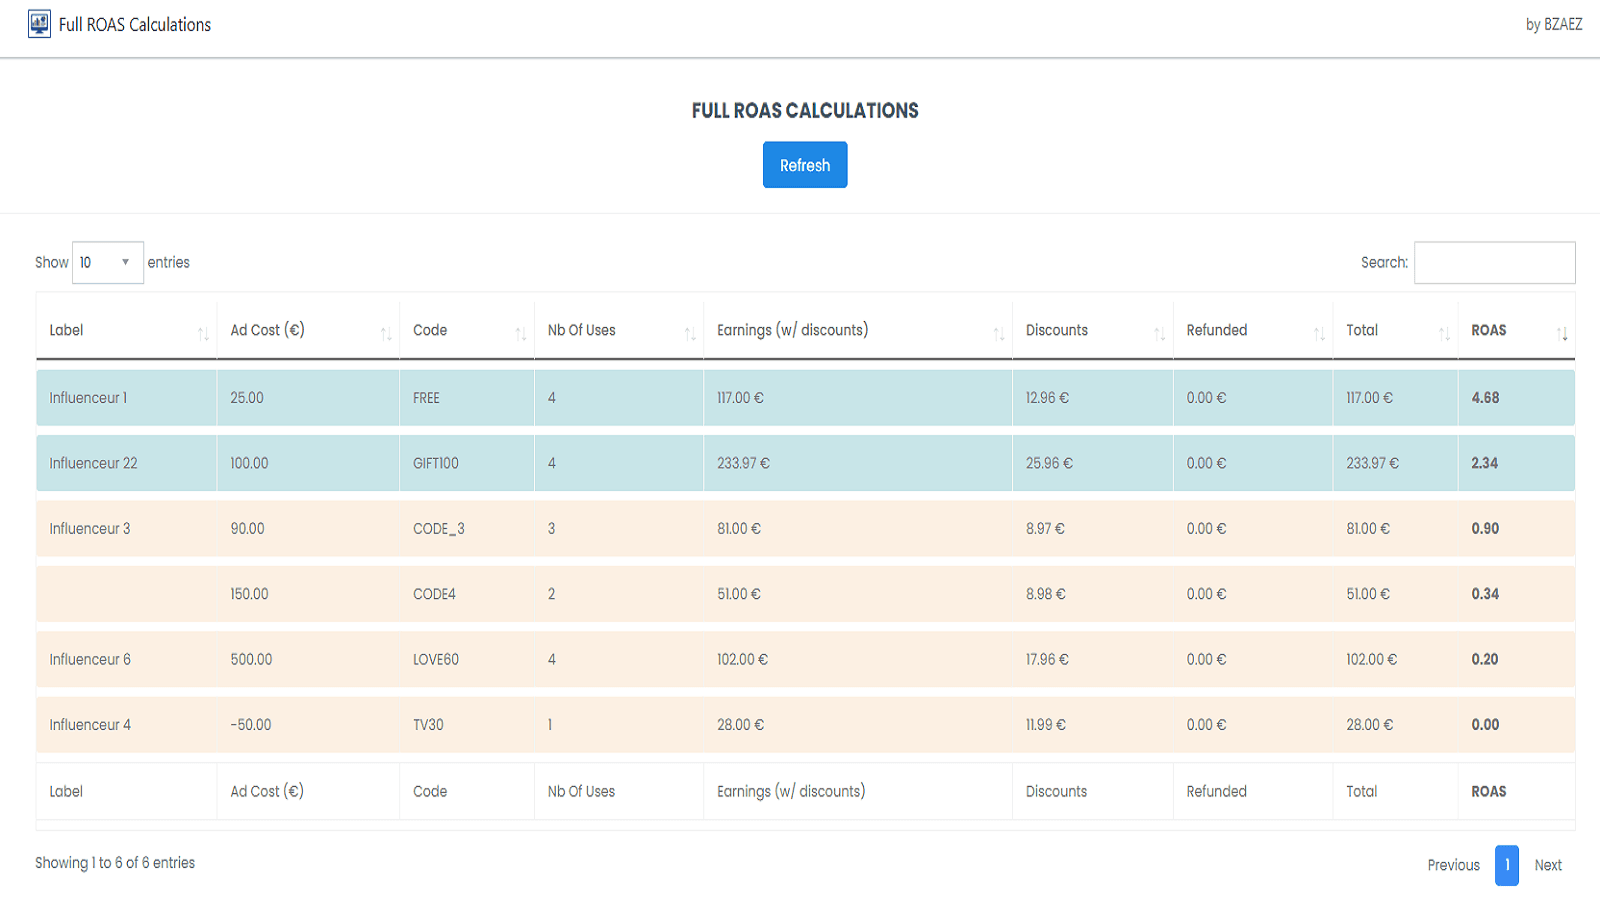Image resolution: width=1600 pixels, height=900 pixels.
Task: Click the Full ROAS Calculations app icon
Action: [x=39, y=24]
